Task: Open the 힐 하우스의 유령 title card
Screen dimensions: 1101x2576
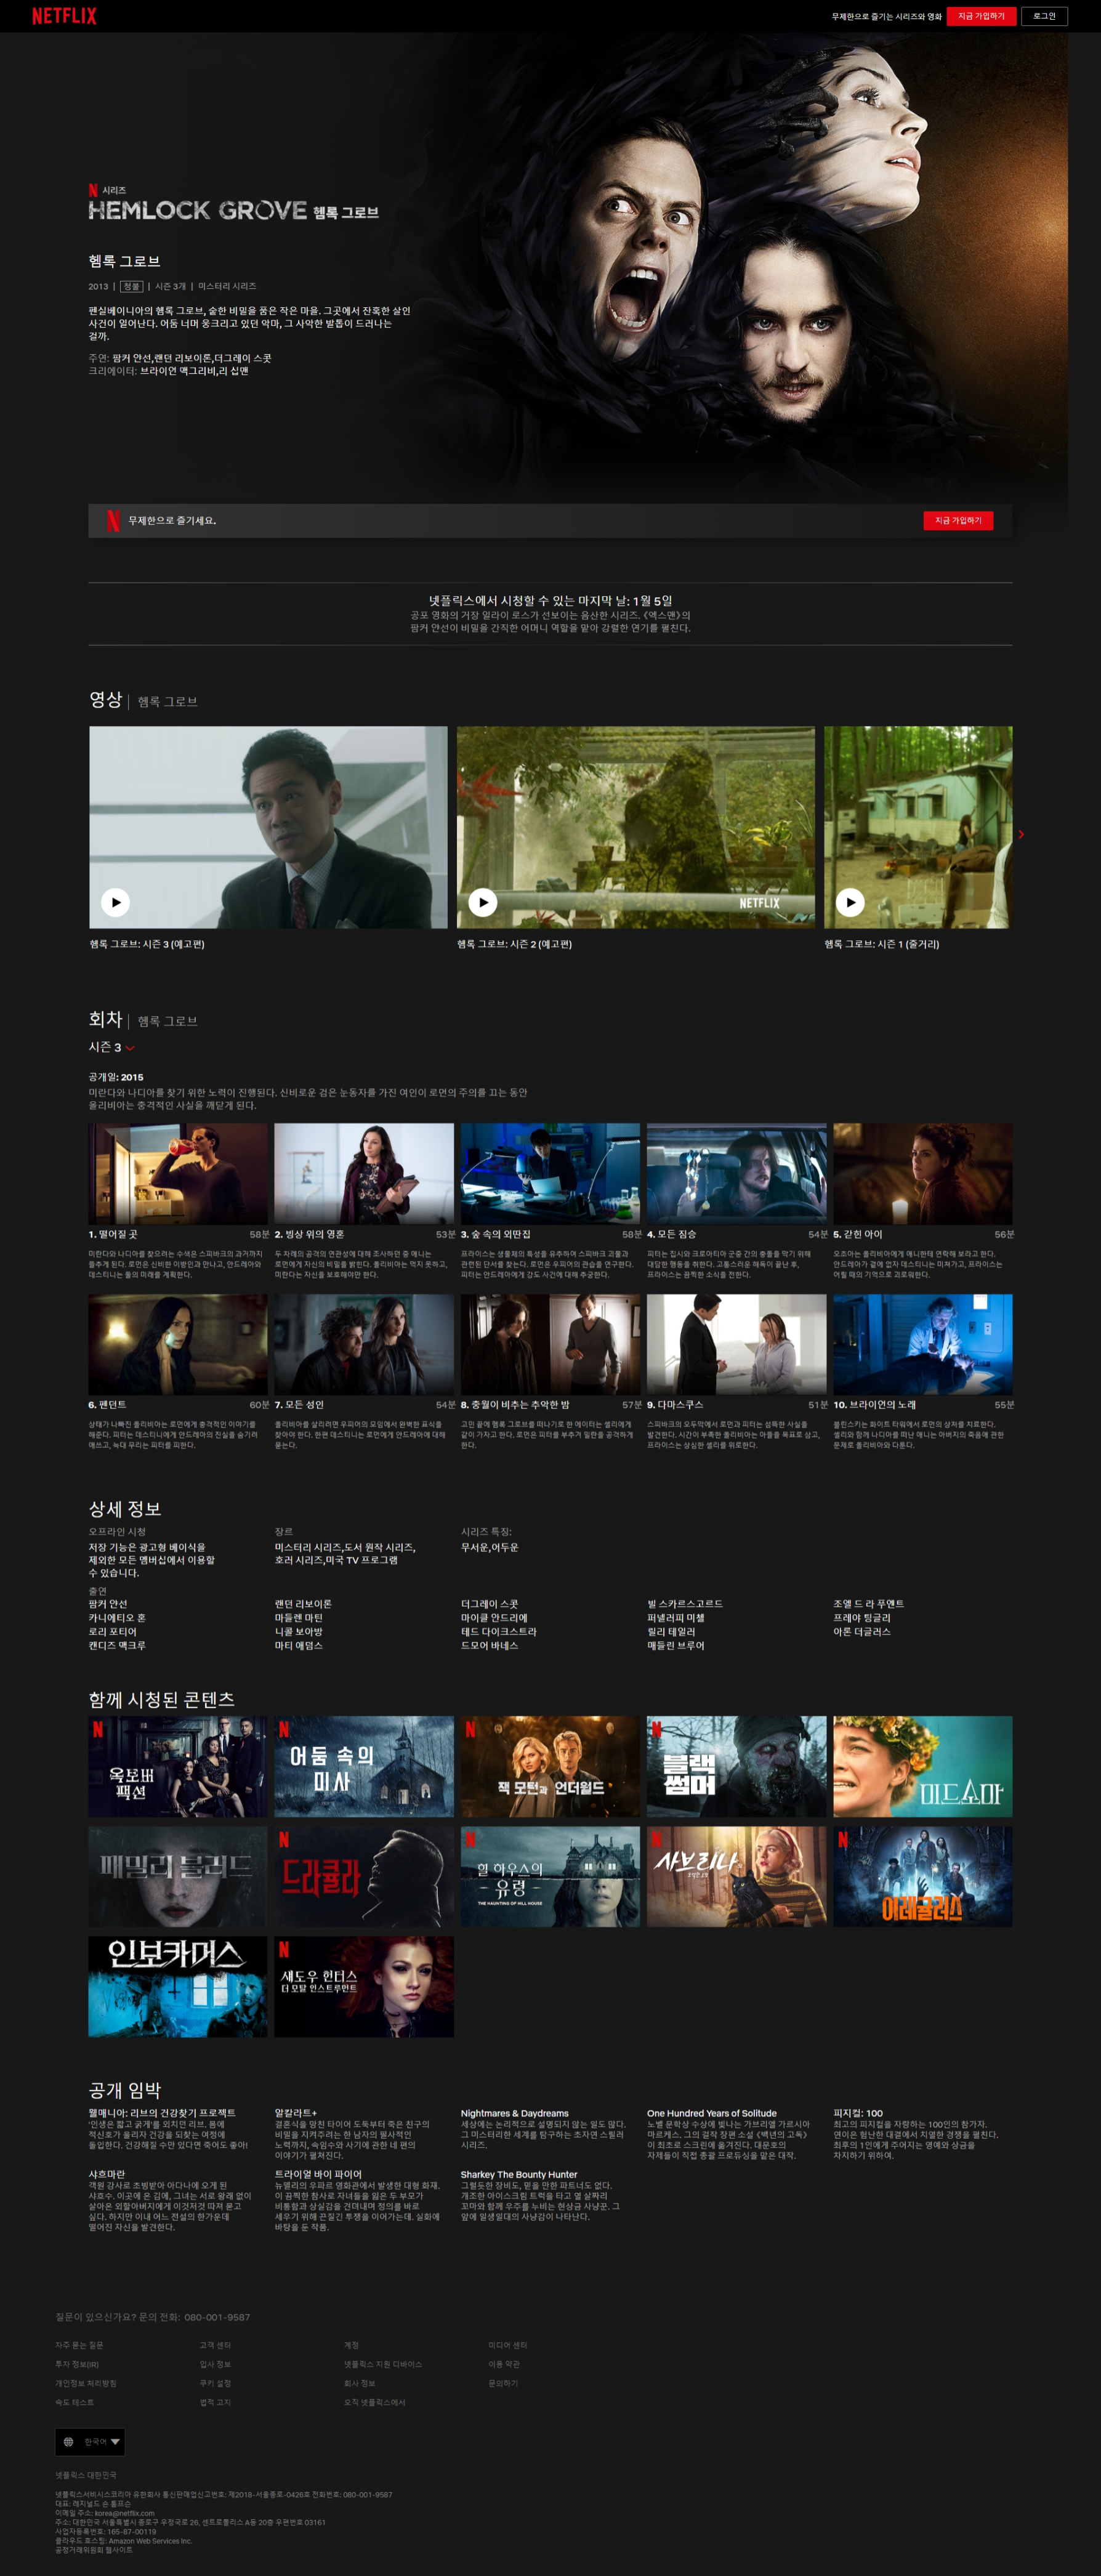Action: 550,1877
